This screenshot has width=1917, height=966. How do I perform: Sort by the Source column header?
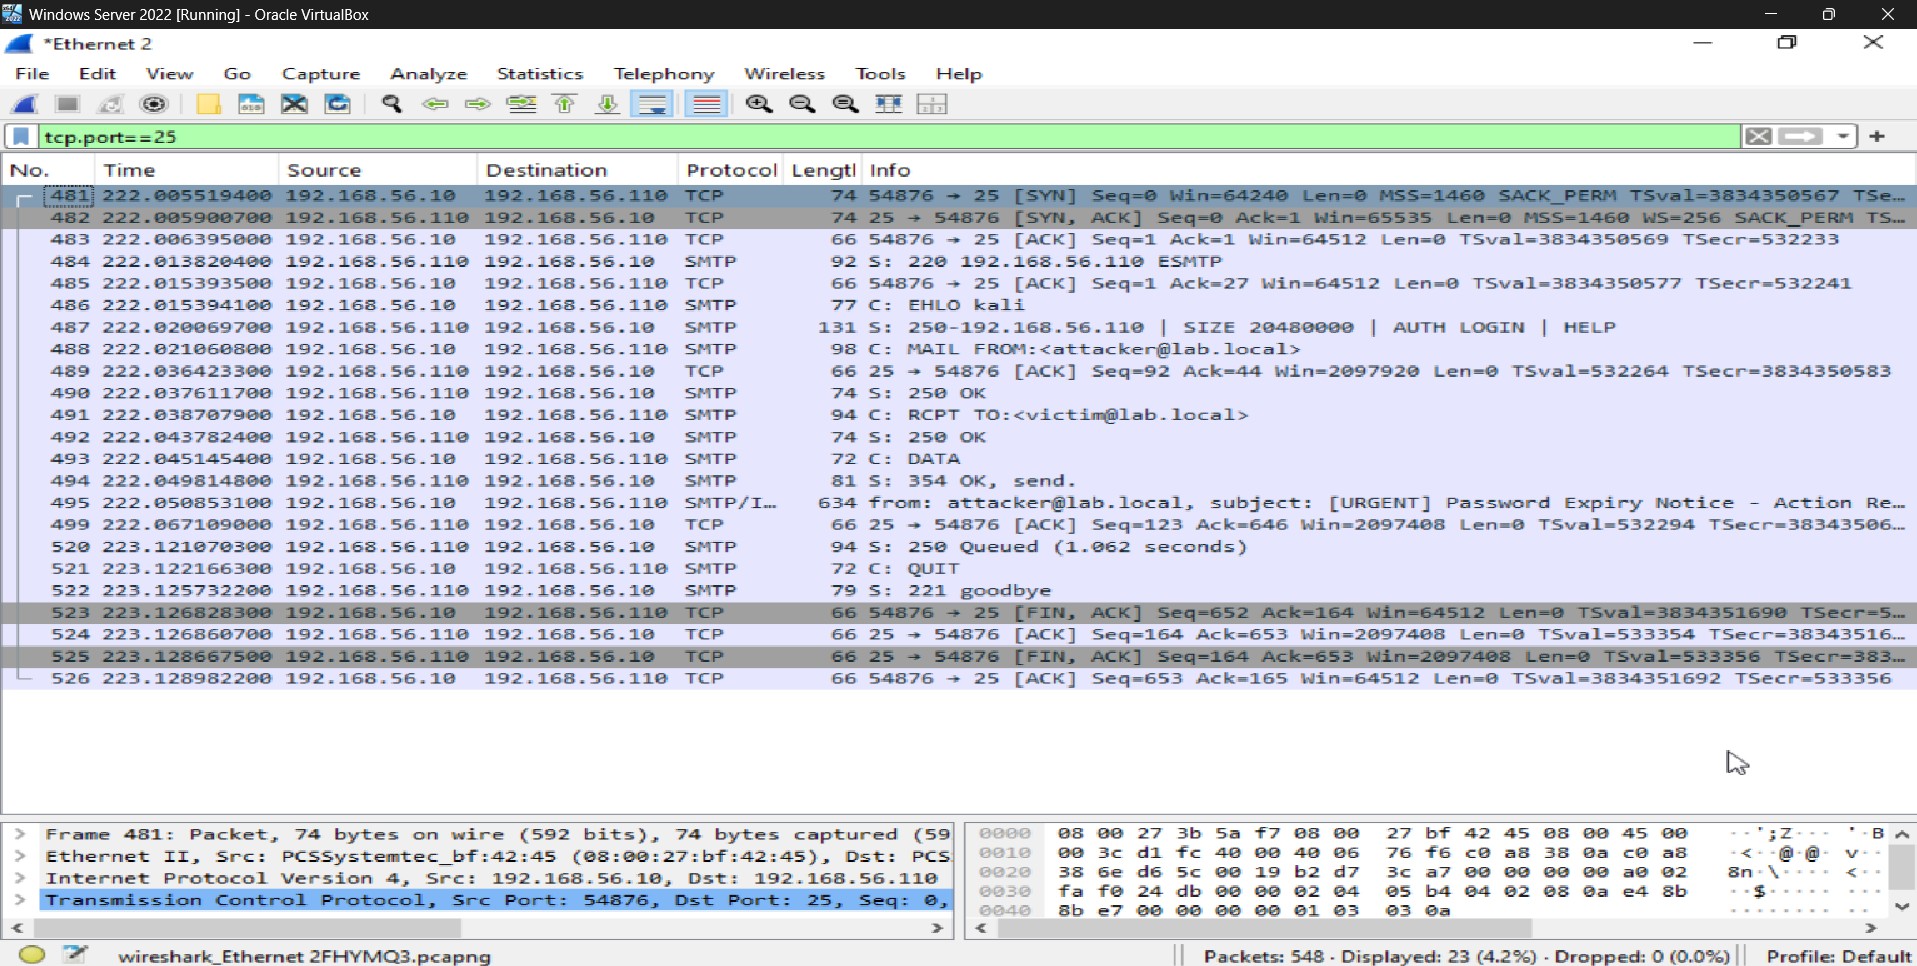click(x=378, y=170)
